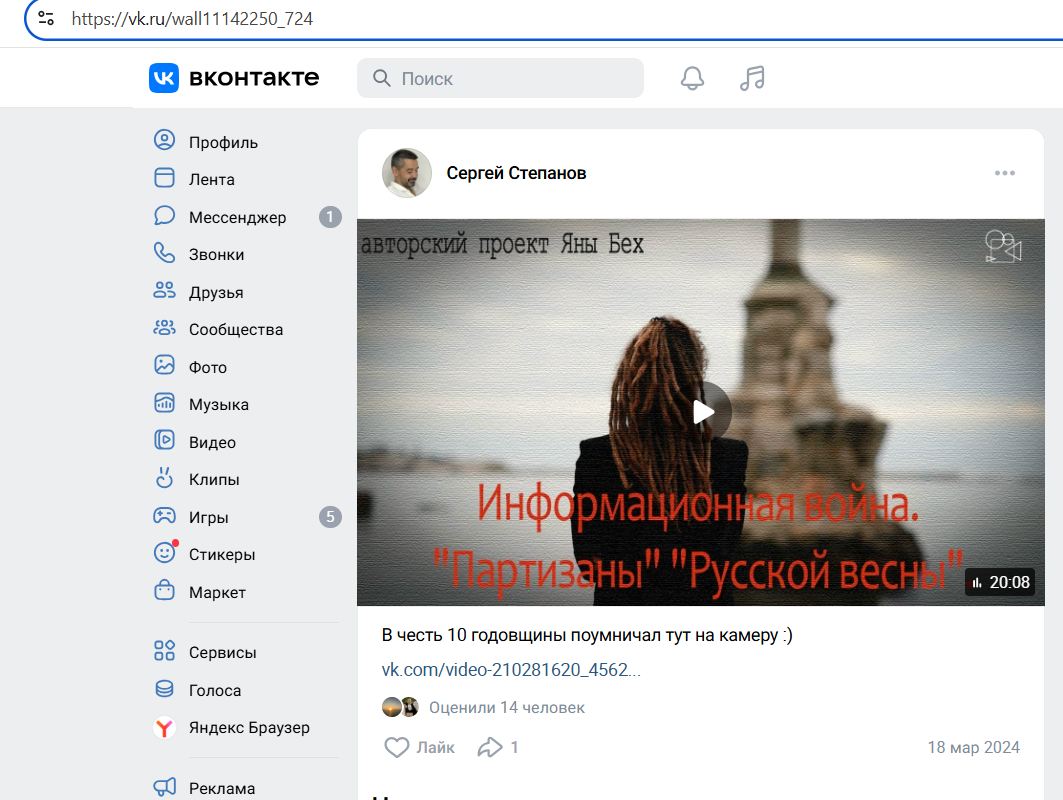Click the Игры gamepad icon

[x=164, y=516]
